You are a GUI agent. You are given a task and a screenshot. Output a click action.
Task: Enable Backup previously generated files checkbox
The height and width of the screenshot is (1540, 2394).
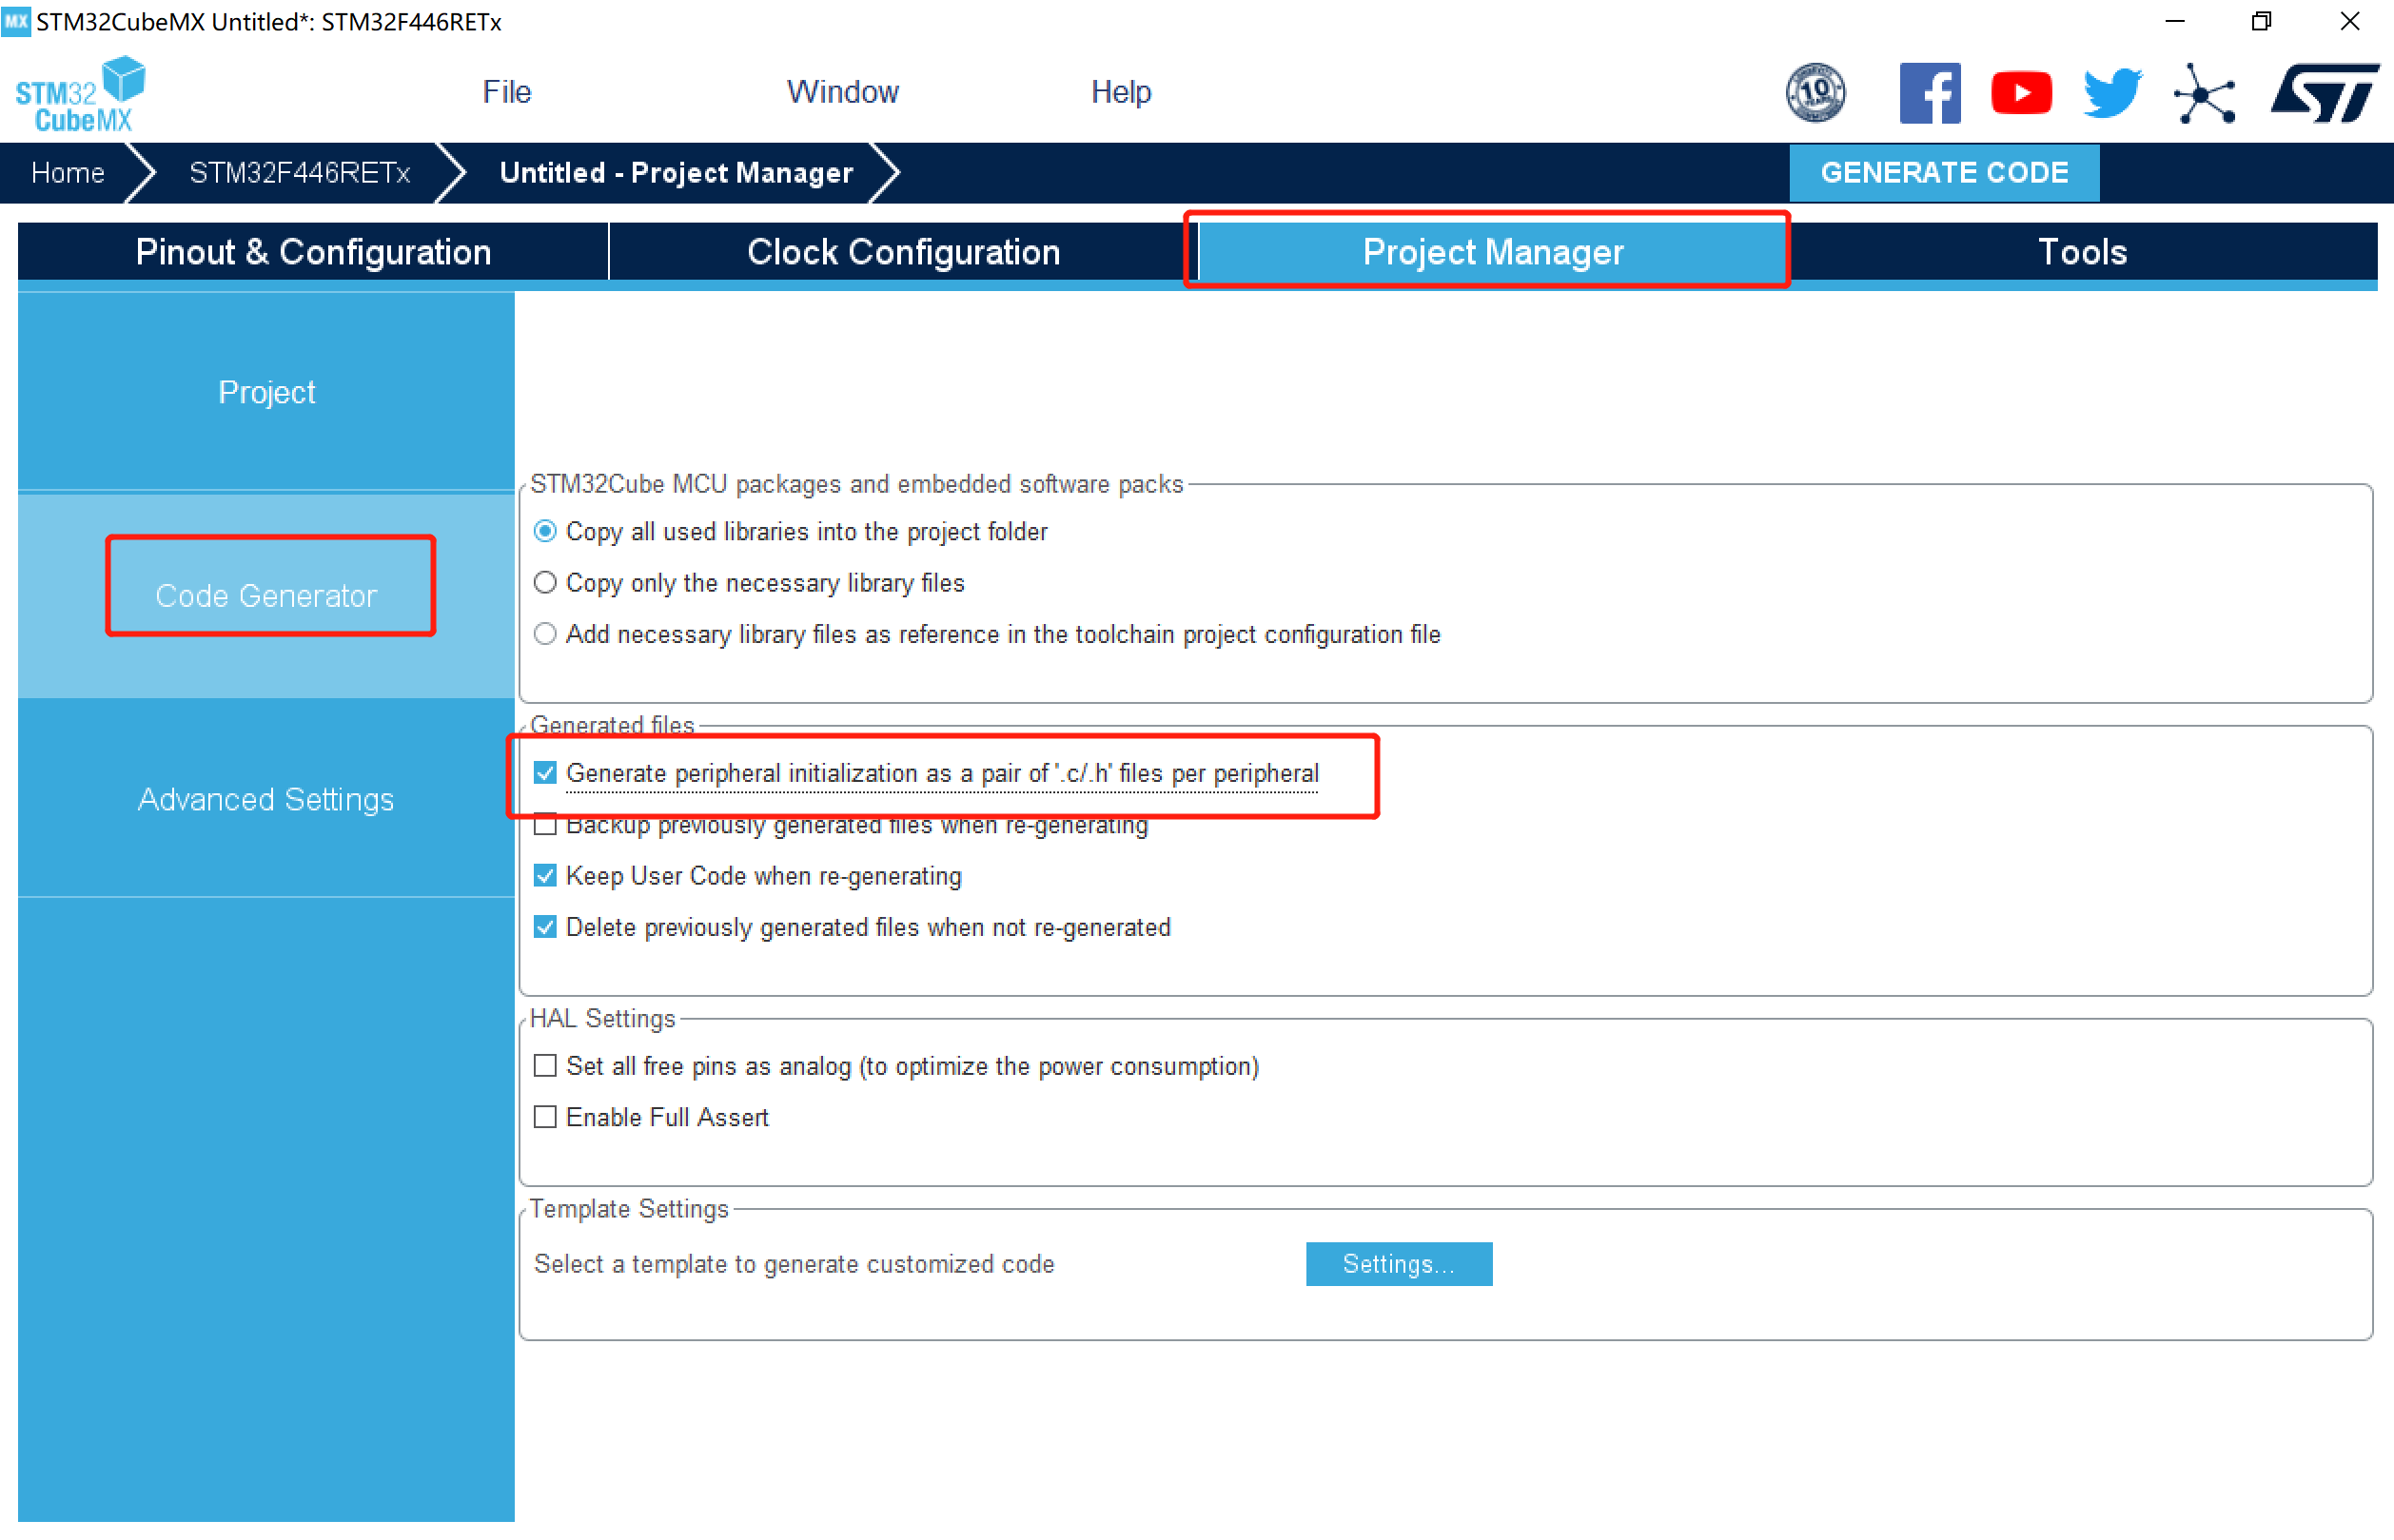tap(545, 826)
